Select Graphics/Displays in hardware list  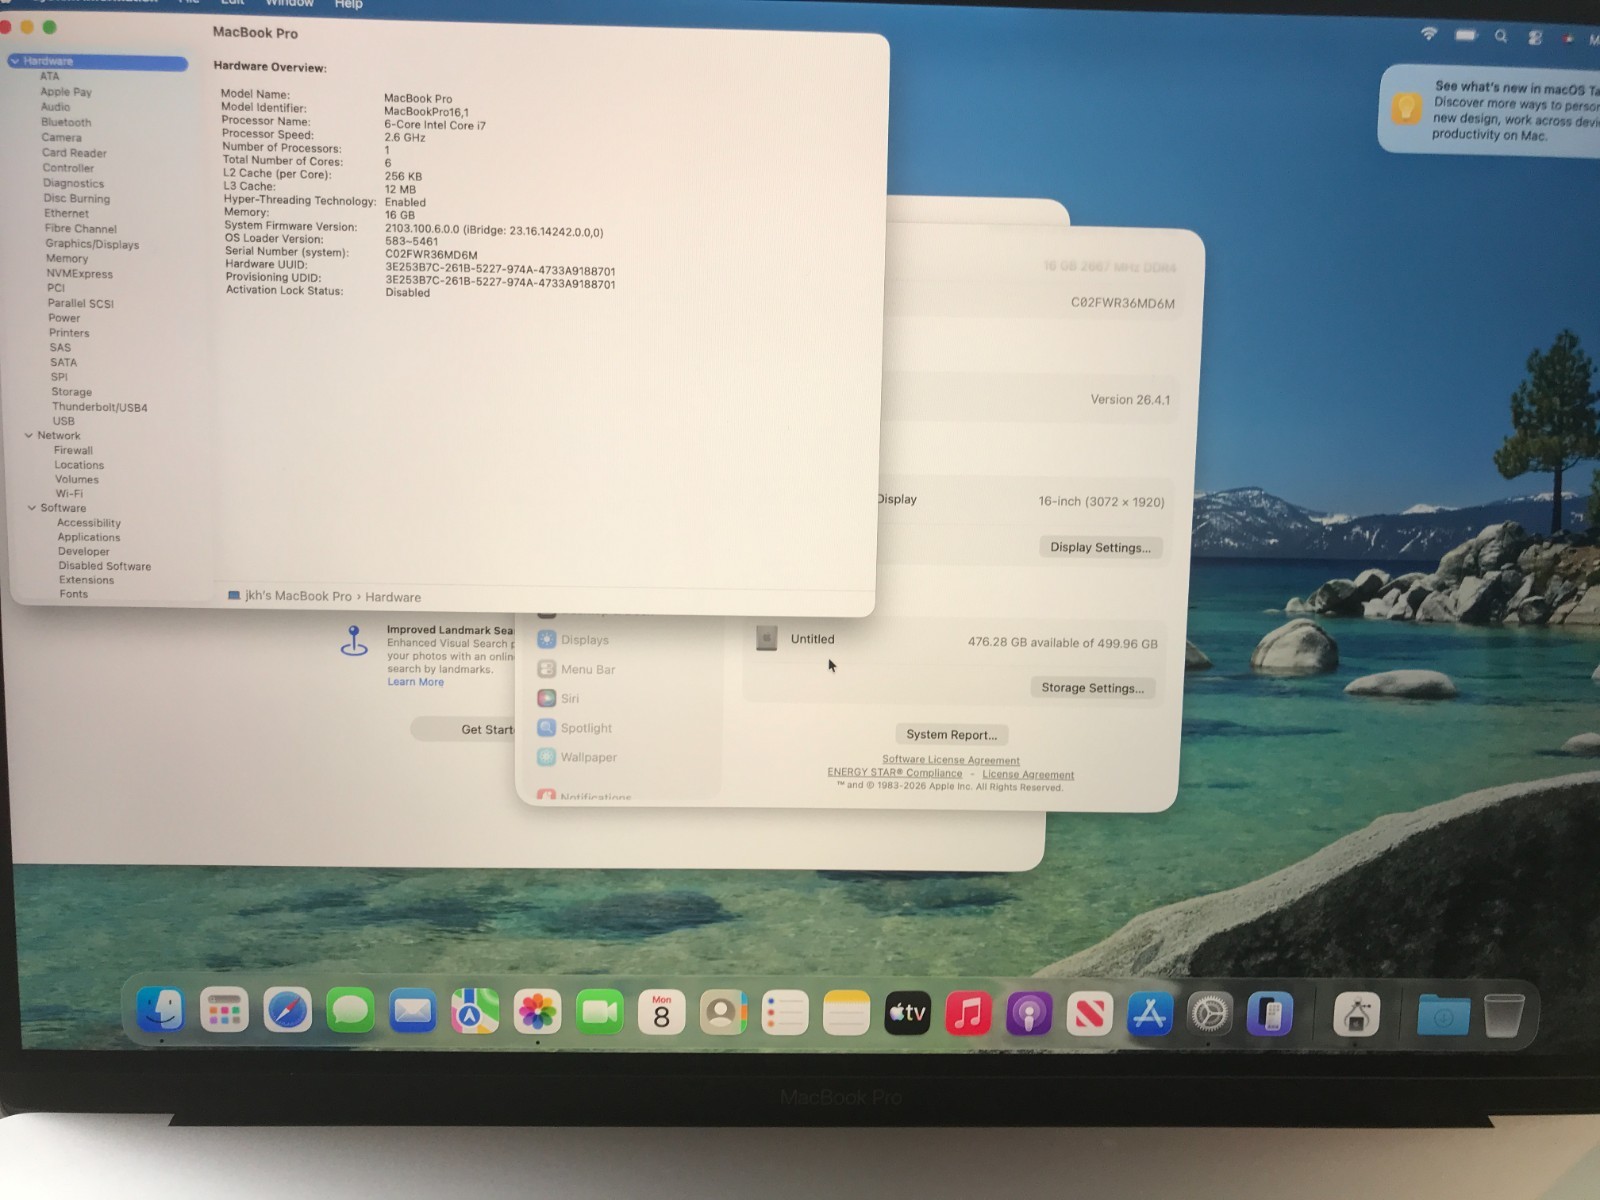(92, 244)
